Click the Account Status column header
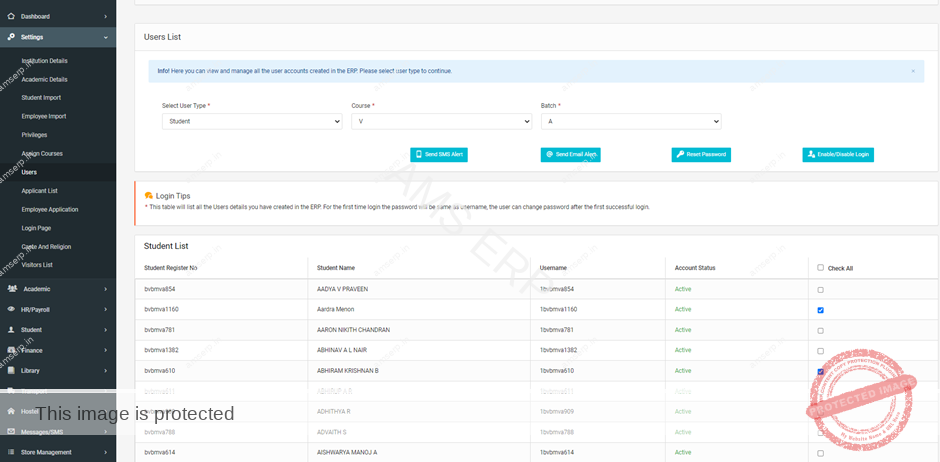 pyautogui.click(x=695, y=268)
